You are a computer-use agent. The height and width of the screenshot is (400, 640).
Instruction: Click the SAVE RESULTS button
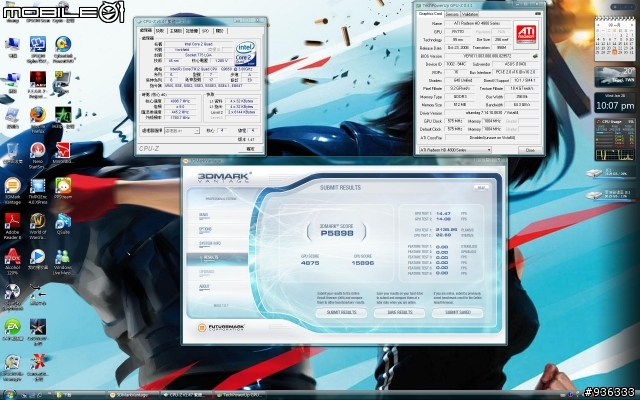(x=399, y=313)
